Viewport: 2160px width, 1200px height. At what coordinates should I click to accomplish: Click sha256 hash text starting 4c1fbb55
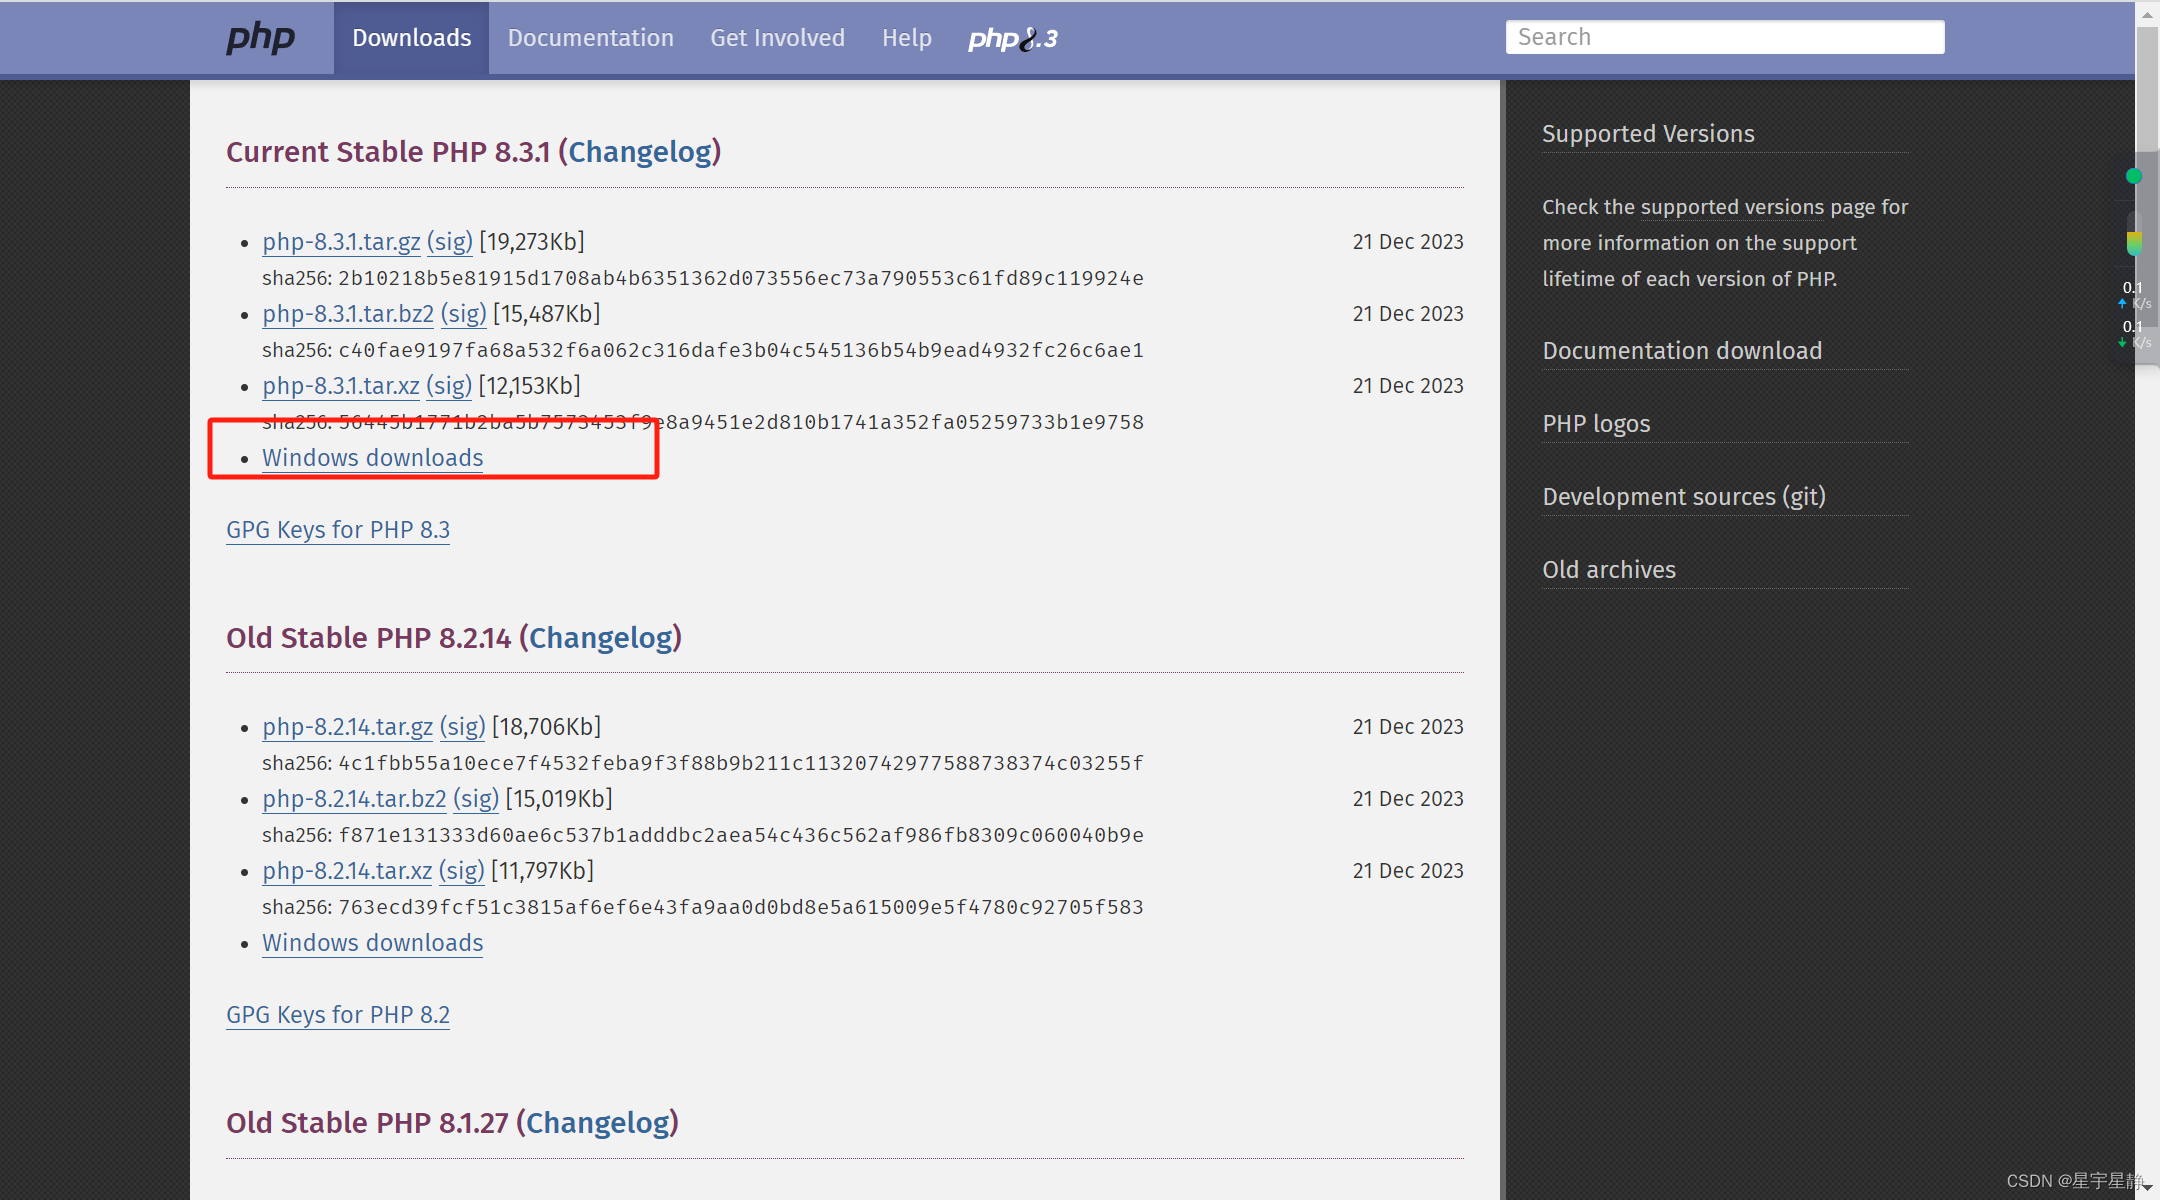(741, 763)
